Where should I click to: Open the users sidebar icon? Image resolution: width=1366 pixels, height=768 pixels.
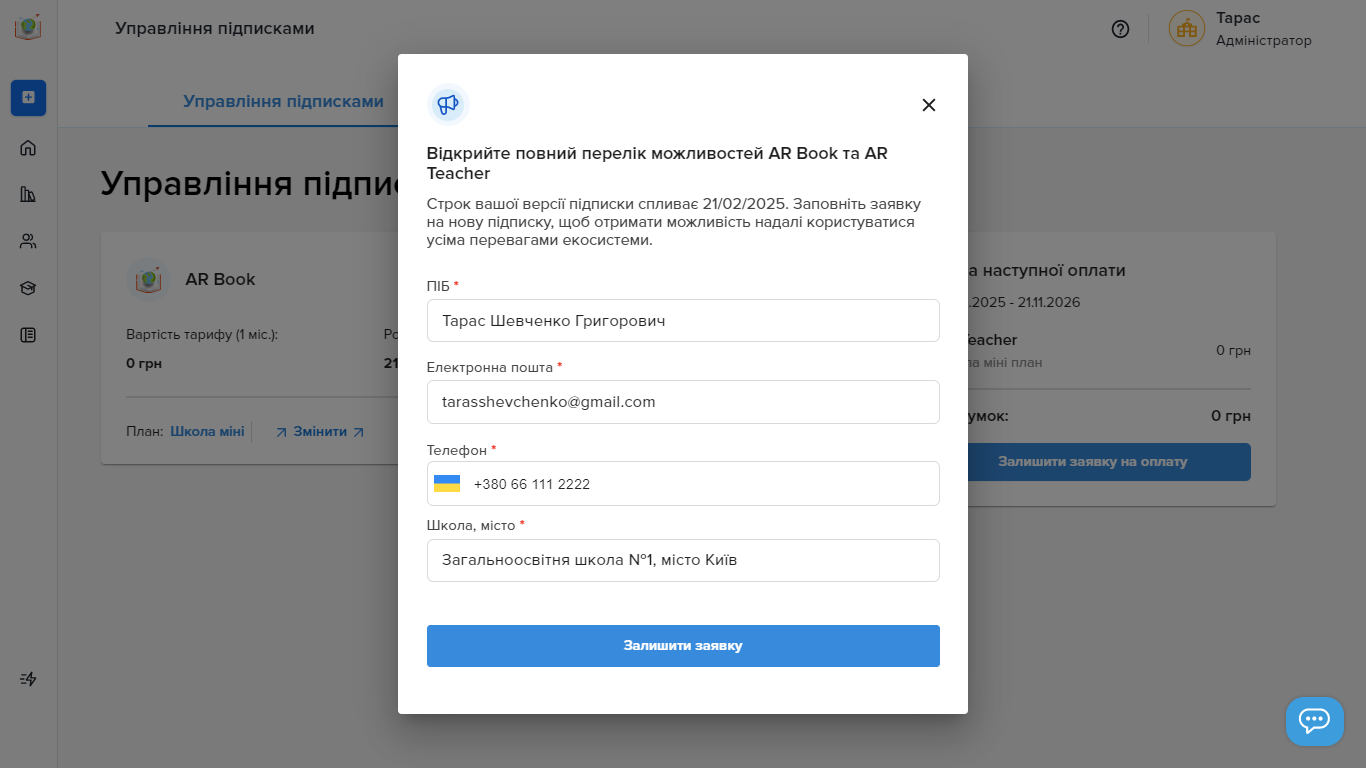28,241
